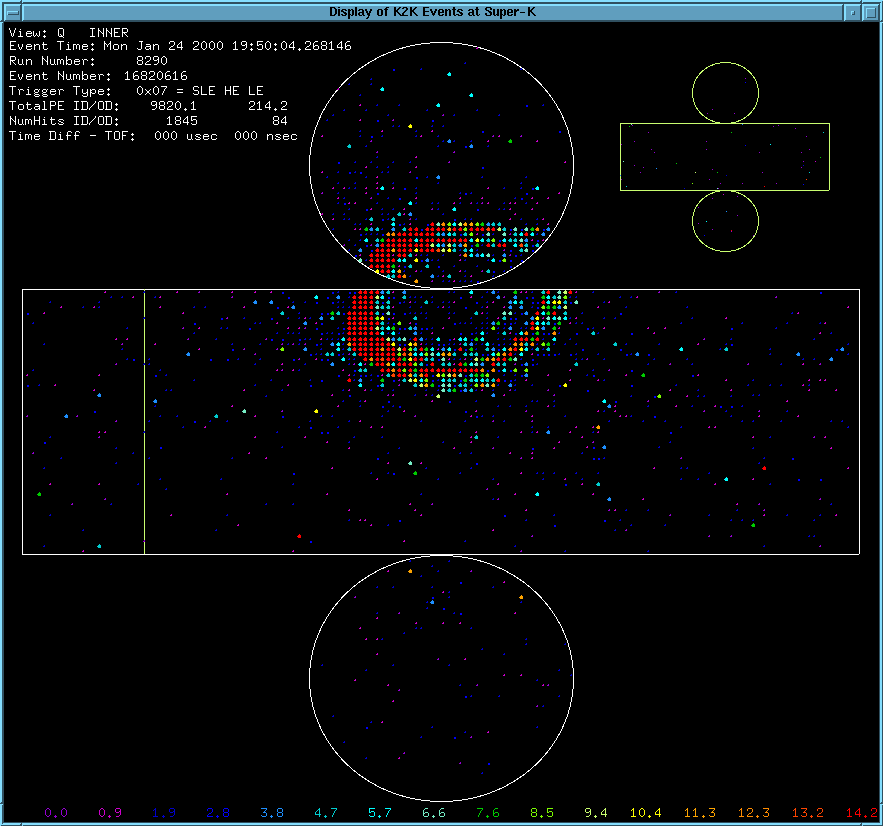The width and height of the screenshot is (883, 826).
Task: Click the 13.2 color scale value
Action: coord(808,813)
